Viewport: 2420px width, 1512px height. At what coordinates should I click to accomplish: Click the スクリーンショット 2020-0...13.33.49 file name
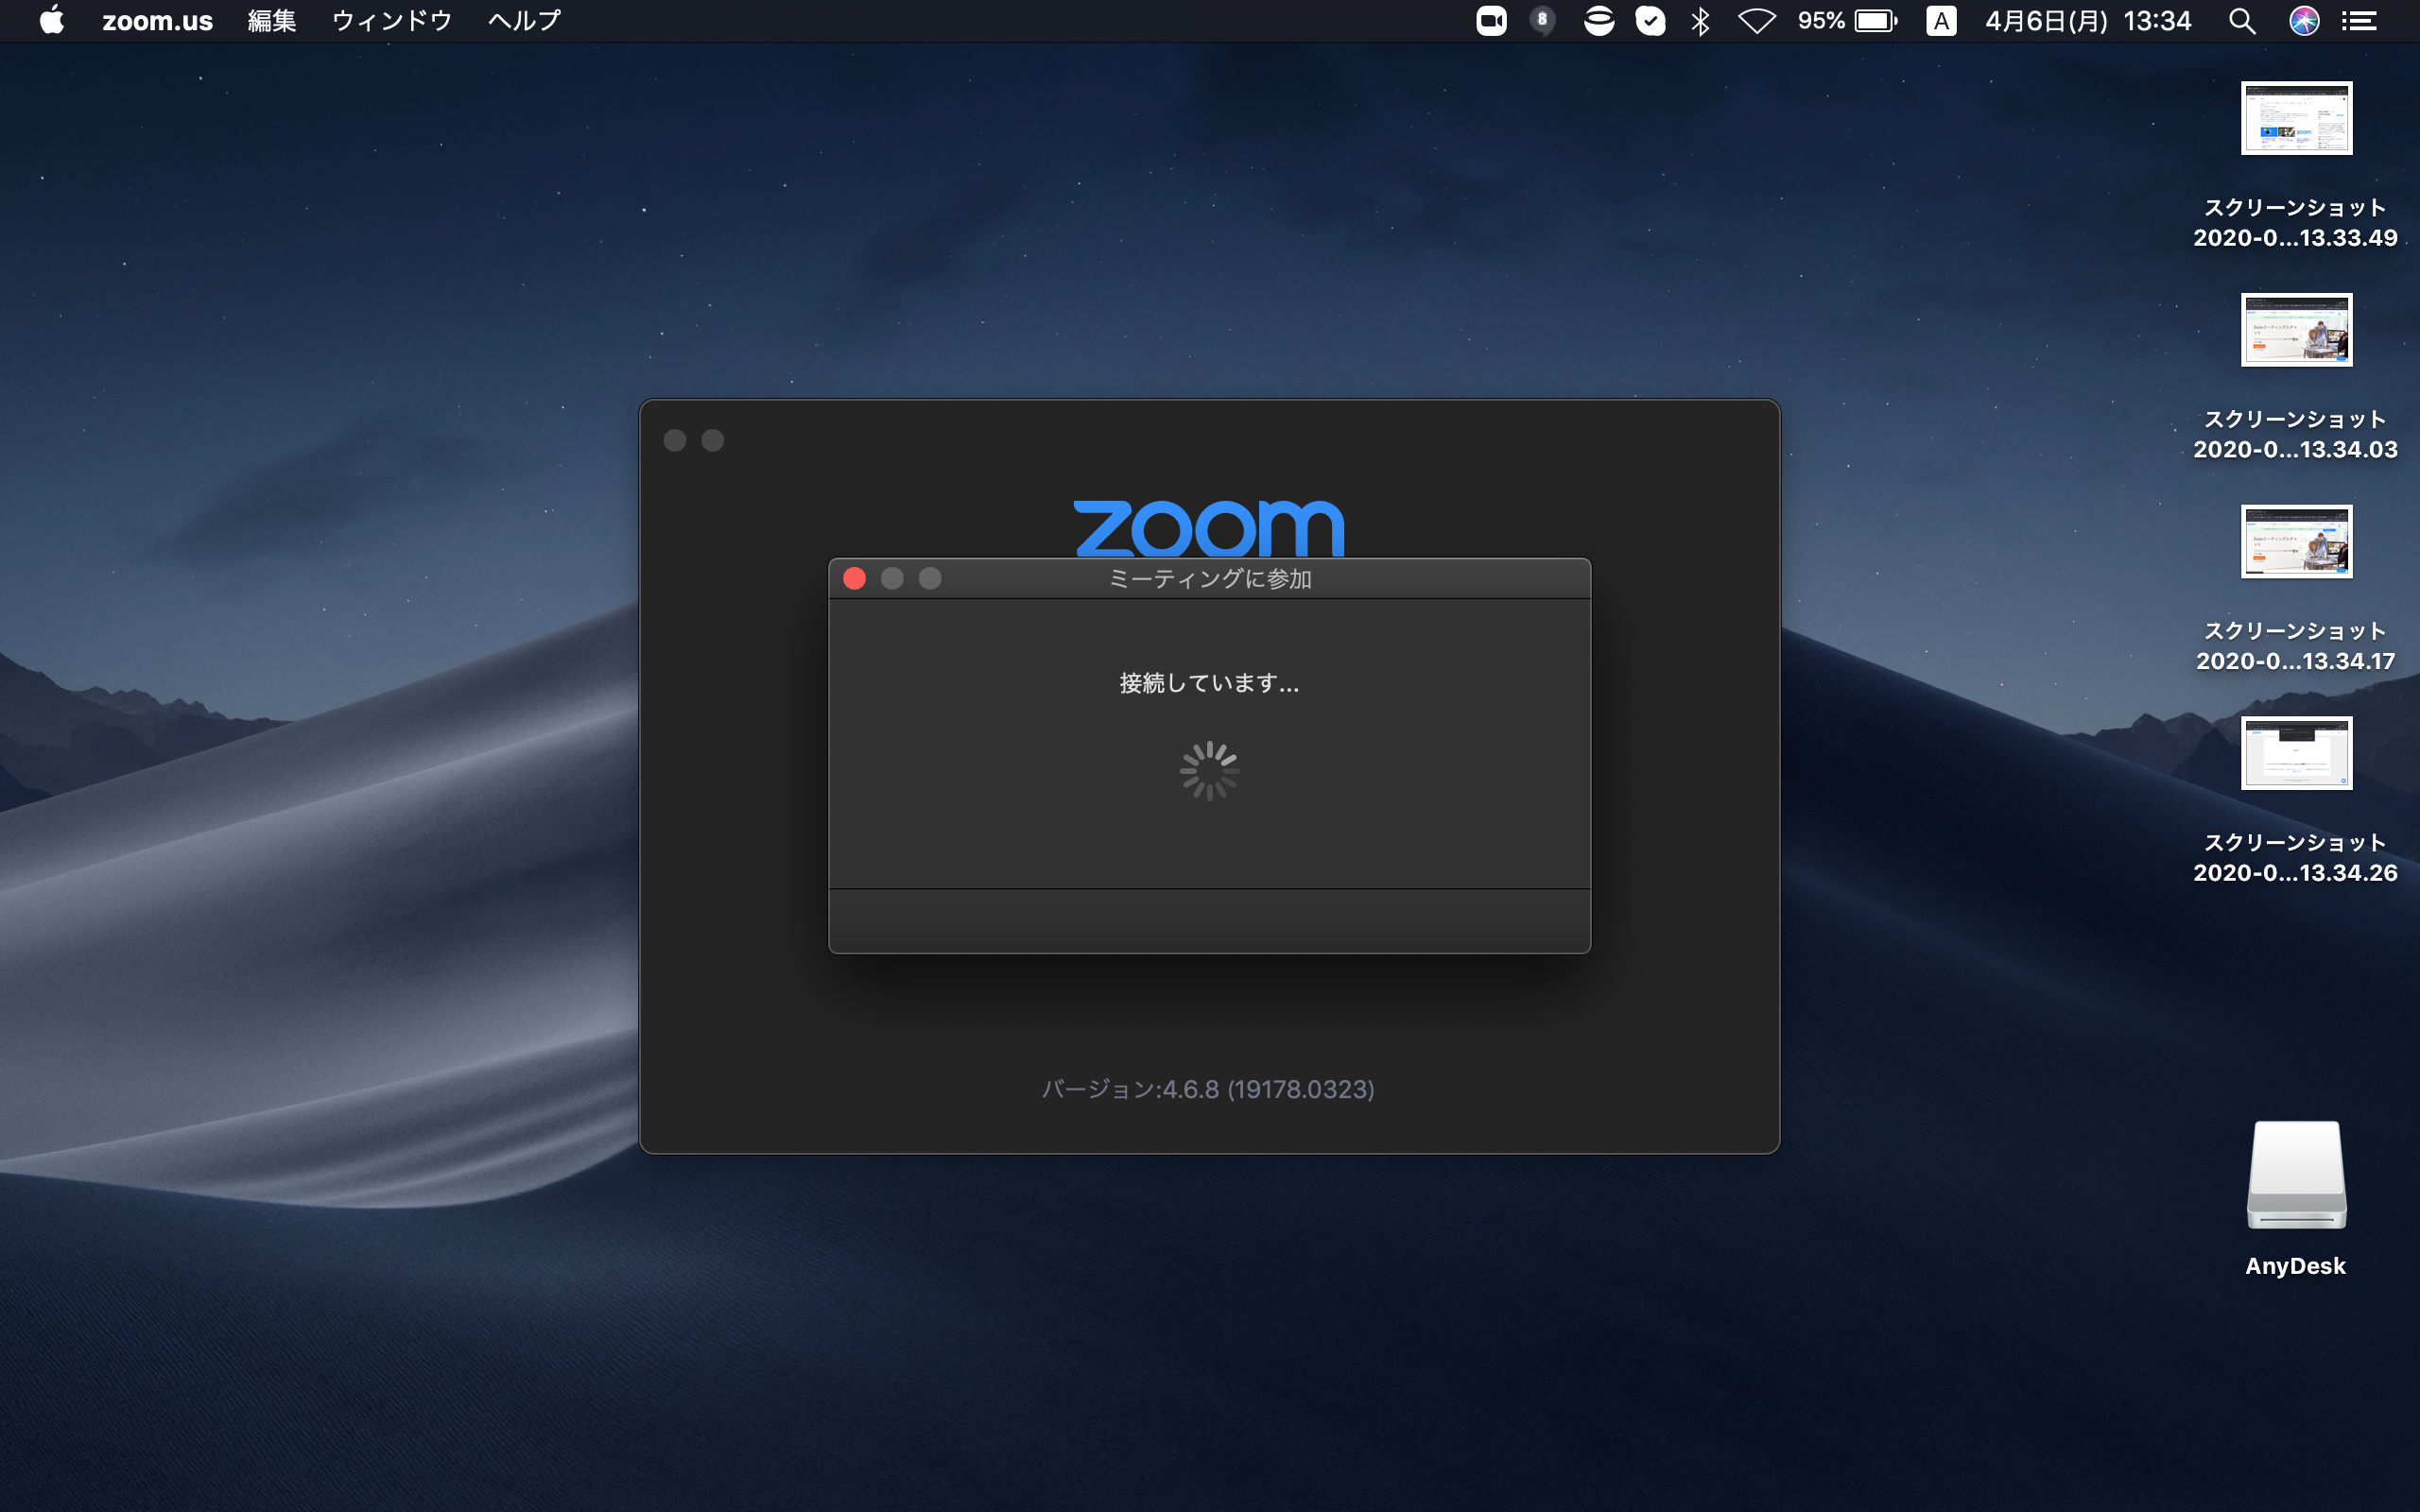pyautogui.click(x=2295, y=222)
